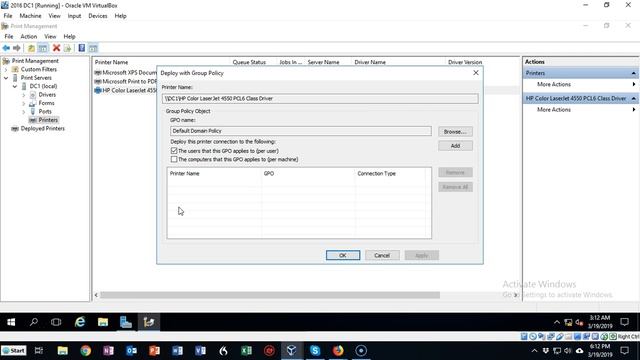Expand the Forms tree node

pyautogui.click(x=24, y=103)
